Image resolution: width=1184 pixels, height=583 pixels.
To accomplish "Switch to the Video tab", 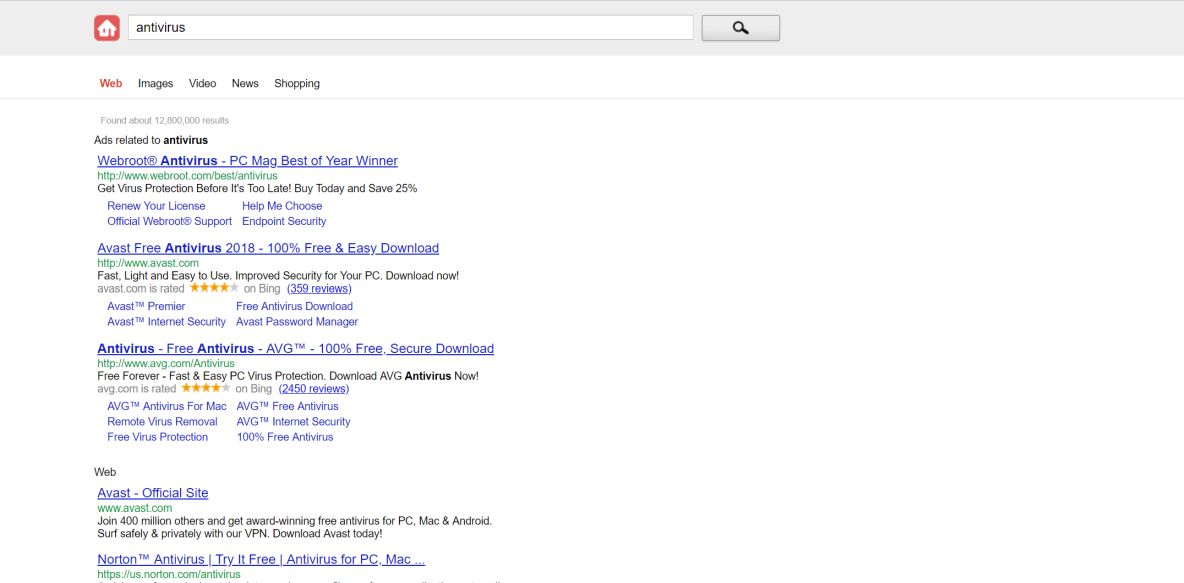I will point(202,83).
